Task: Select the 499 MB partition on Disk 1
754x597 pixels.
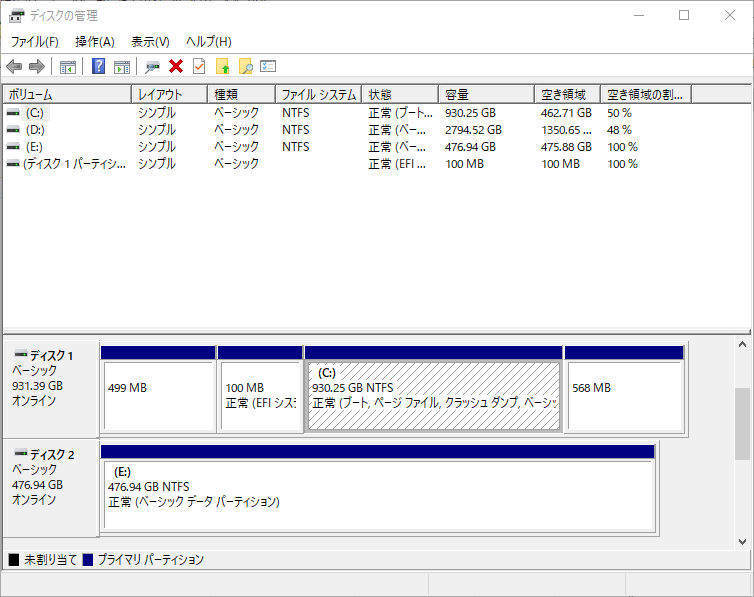Action: (158, 388)
